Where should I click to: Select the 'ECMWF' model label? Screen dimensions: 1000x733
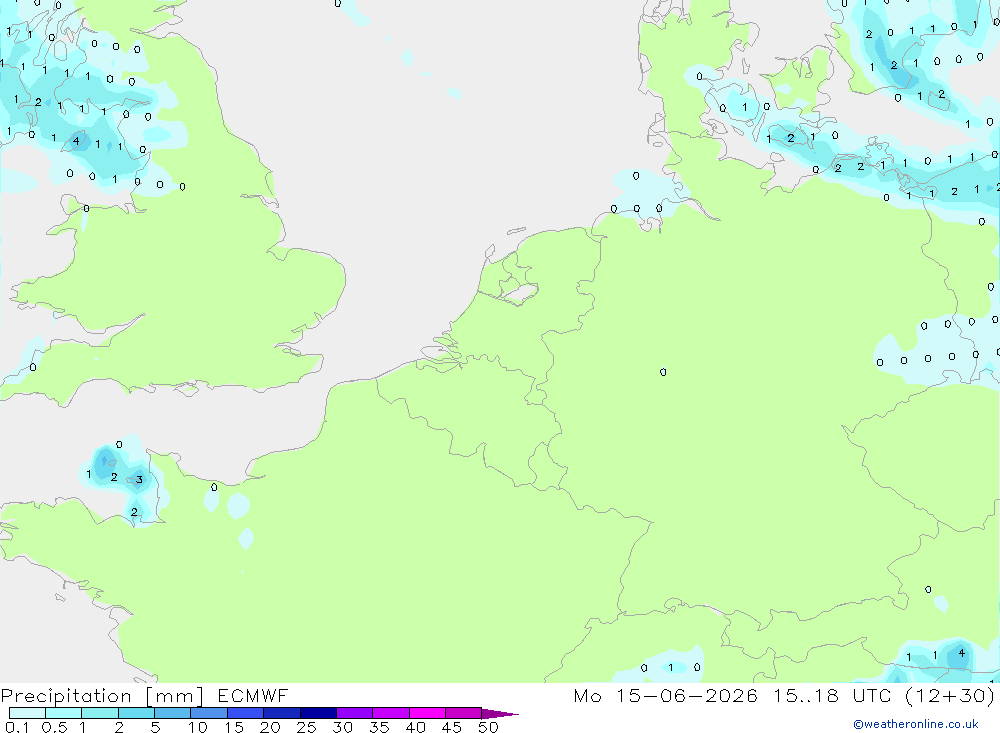point(253,696)
